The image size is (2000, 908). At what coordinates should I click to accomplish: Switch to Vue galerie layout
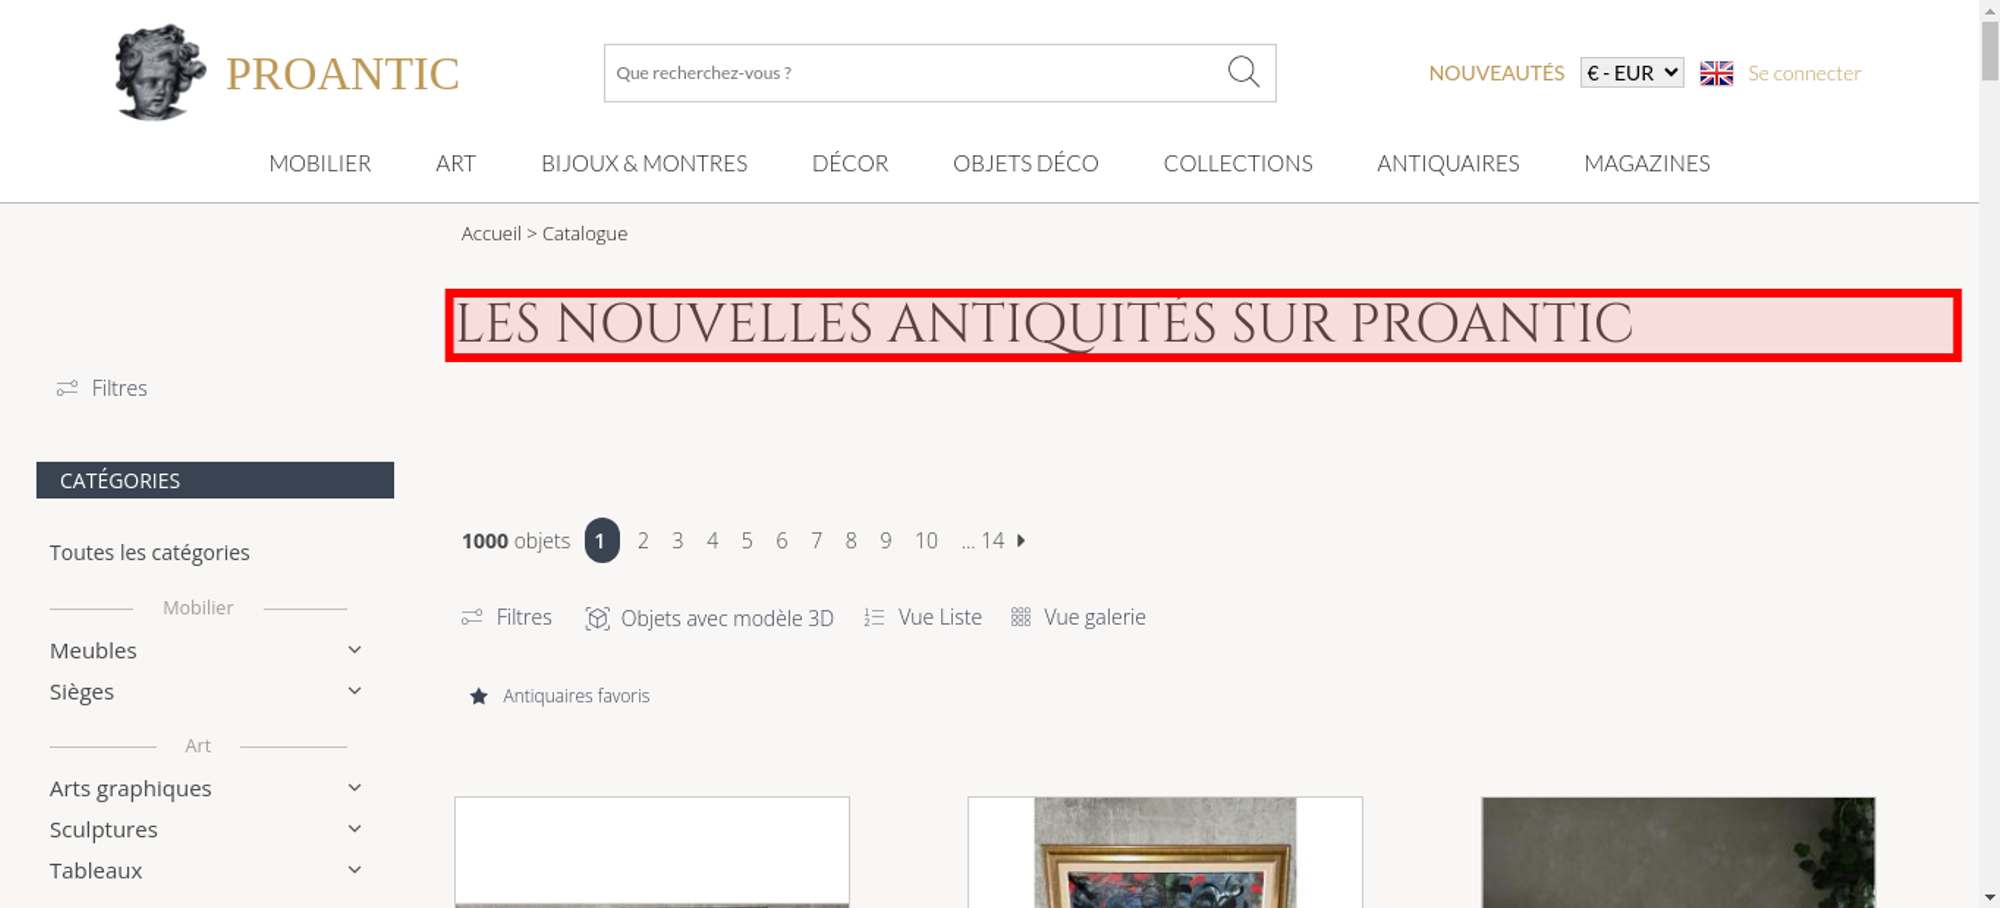click(1078, 617)
